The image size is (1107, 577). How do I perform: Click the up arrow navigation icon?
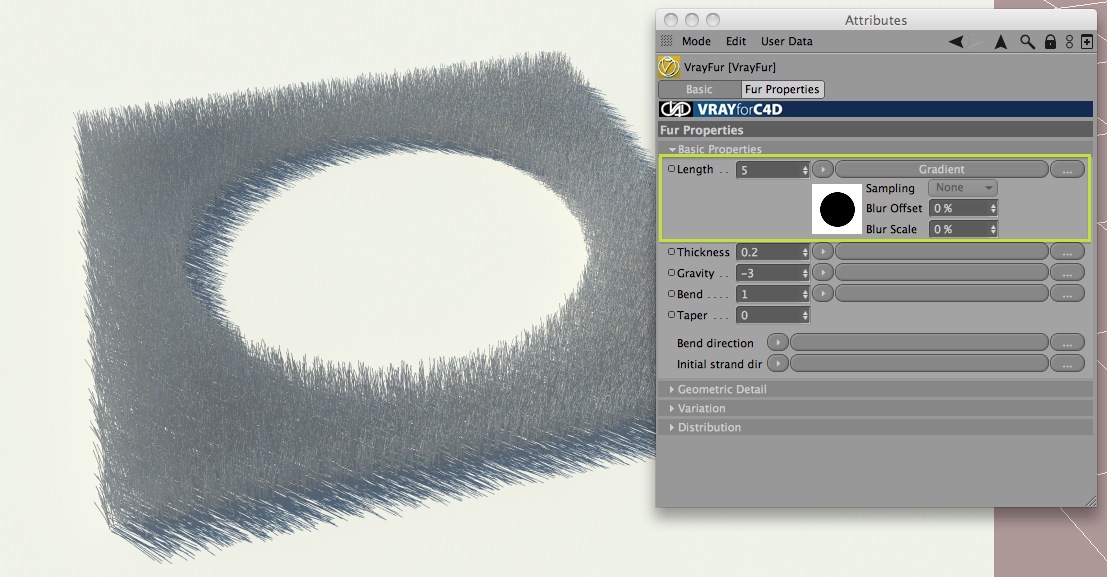pos(1000,42)
